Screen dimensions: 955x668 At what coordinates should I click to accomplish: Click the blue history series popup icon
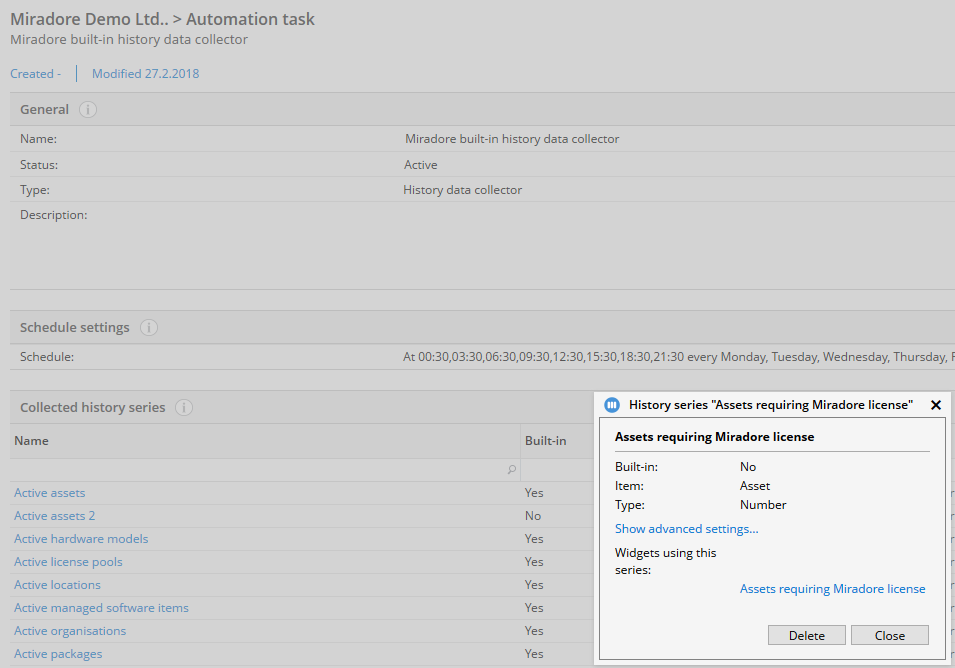[x=611, y=405]
